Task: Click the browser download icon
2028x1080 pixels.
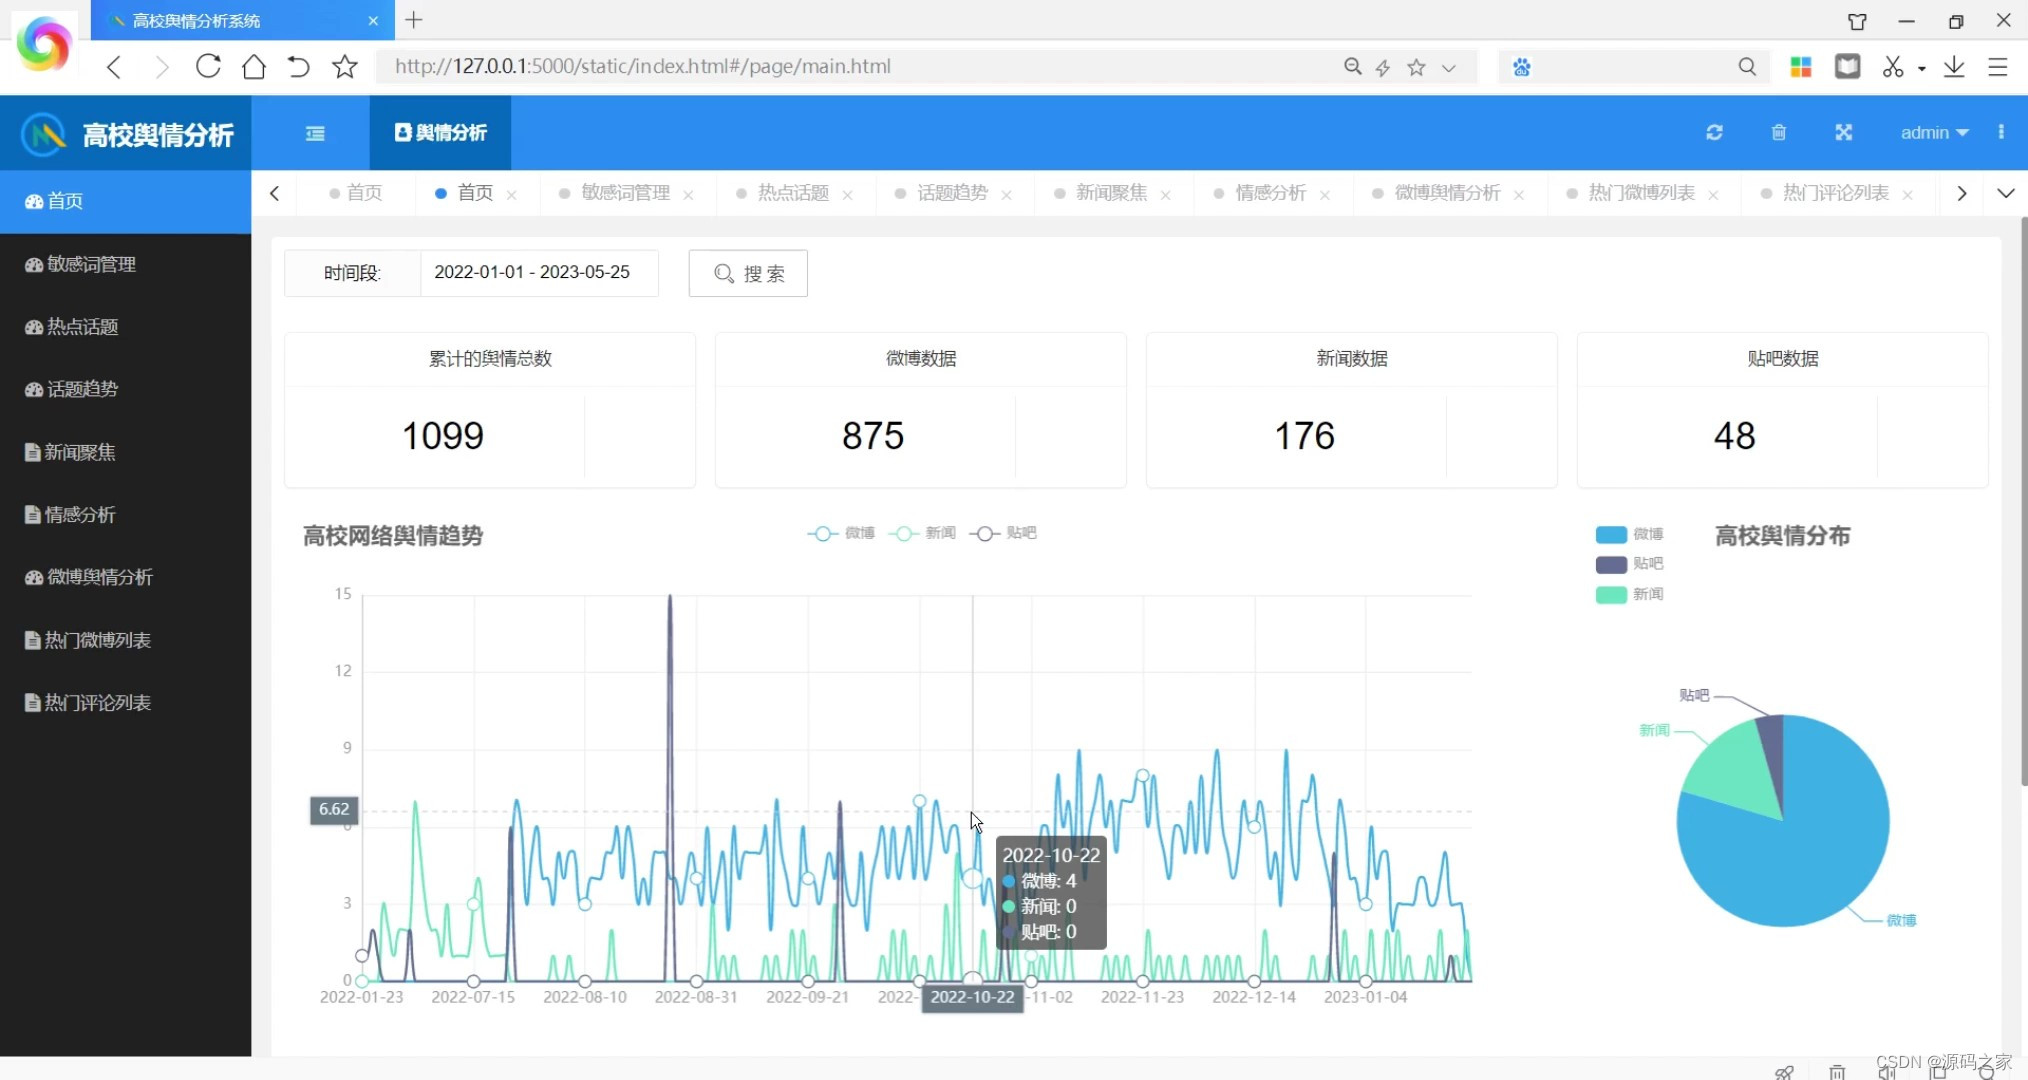Action: pos(1953,67)
